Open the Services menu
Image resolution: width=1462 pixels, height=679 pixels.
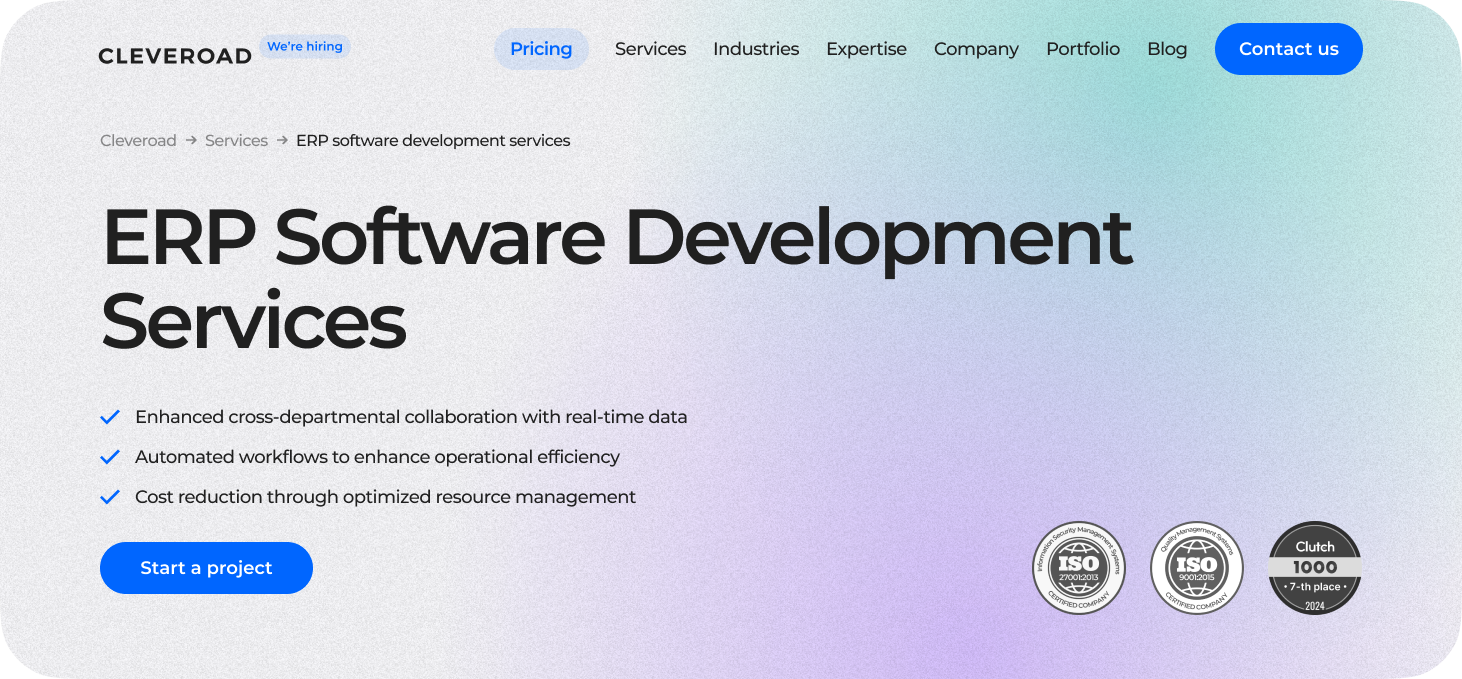[650, 48]
